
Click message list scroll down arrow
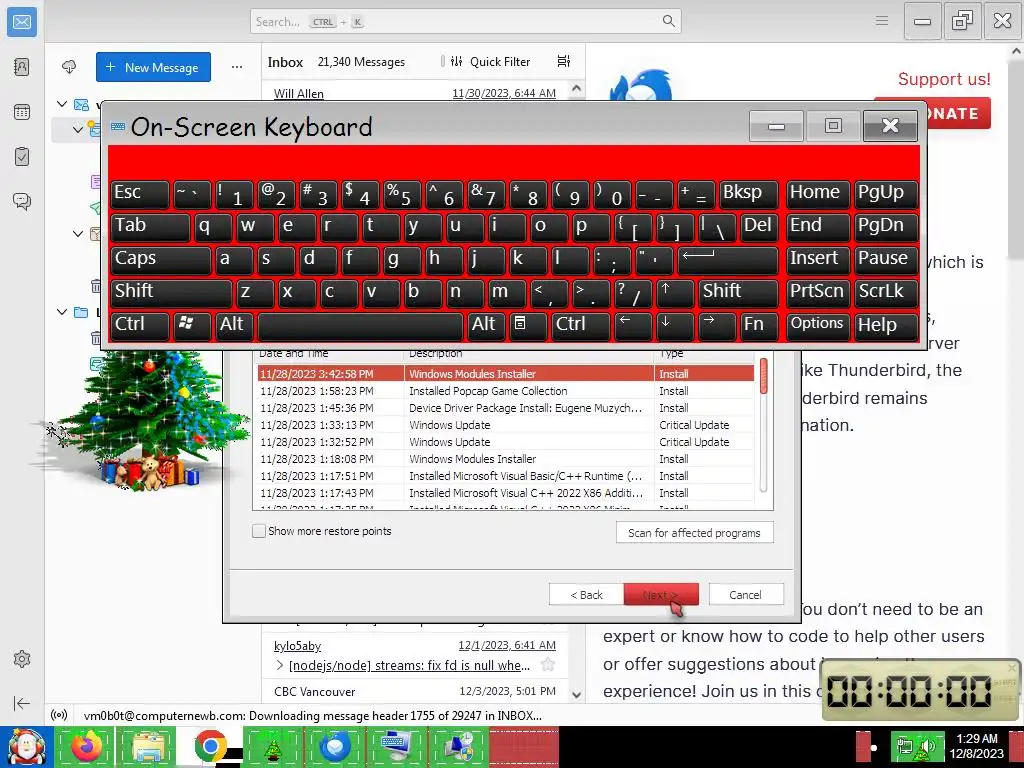coord(576,695)
